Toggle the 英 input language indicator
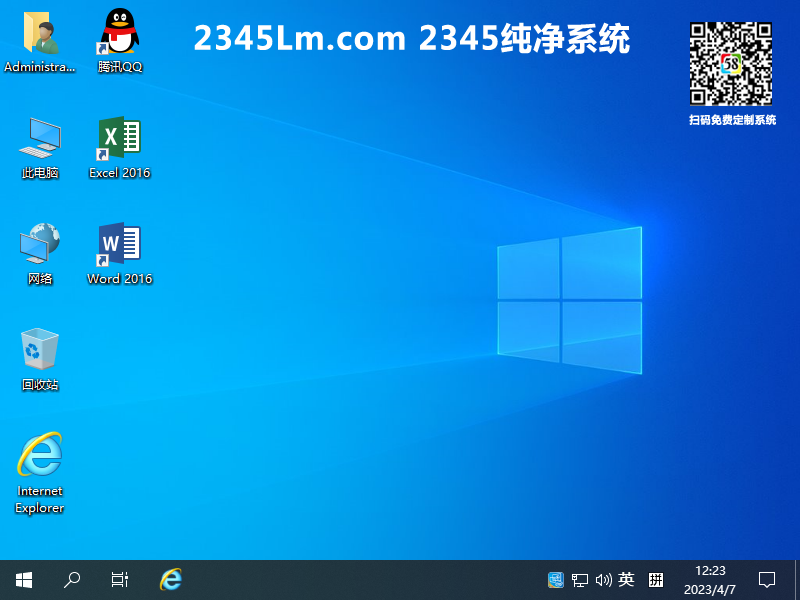Screen dimensions: 800x600 click(626, 580)
